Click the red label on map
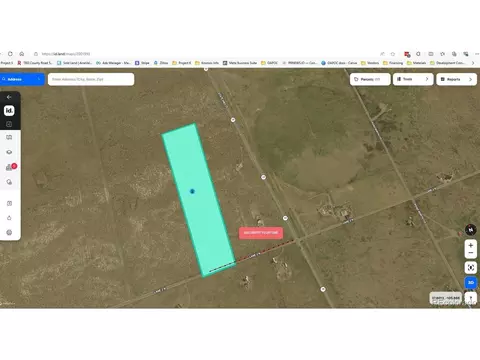This screenshot has height=360, width=480. [x=261, y=233]
